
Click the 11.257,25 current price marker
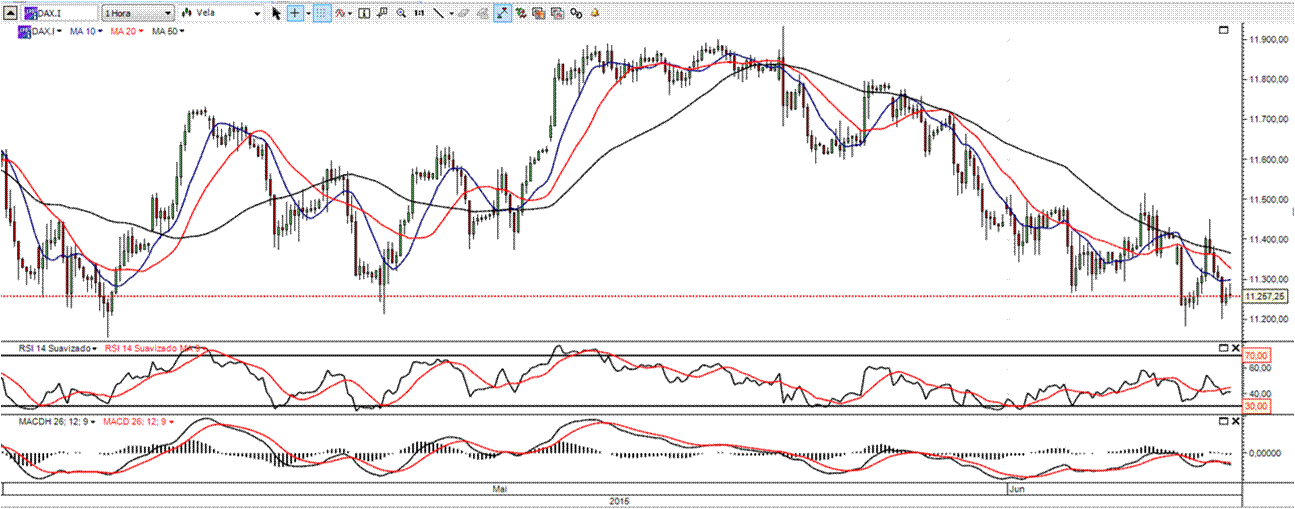pyautogui.click(x=1268, y=297)
